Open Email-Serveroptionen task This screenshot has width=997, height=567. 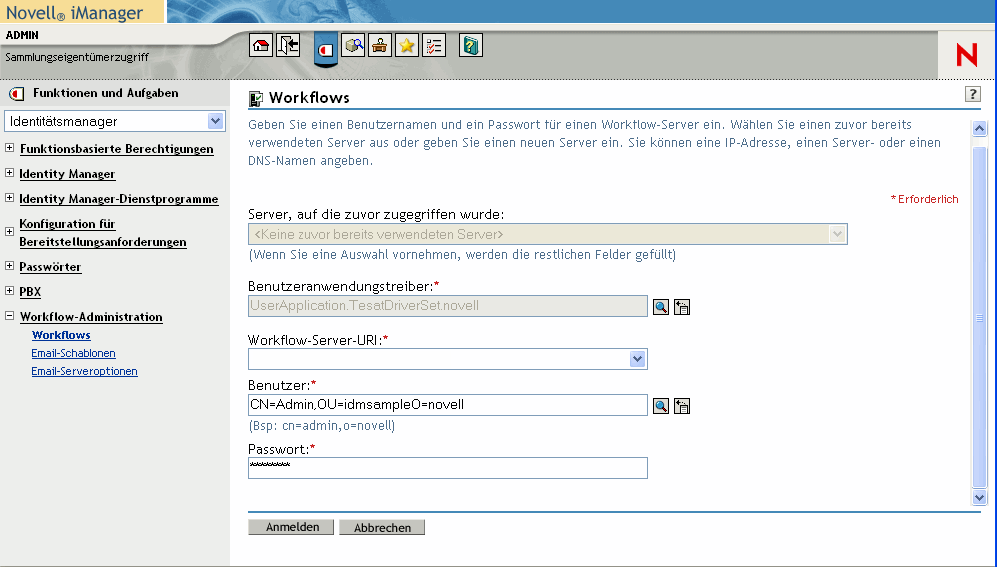(x=84, y=371)
